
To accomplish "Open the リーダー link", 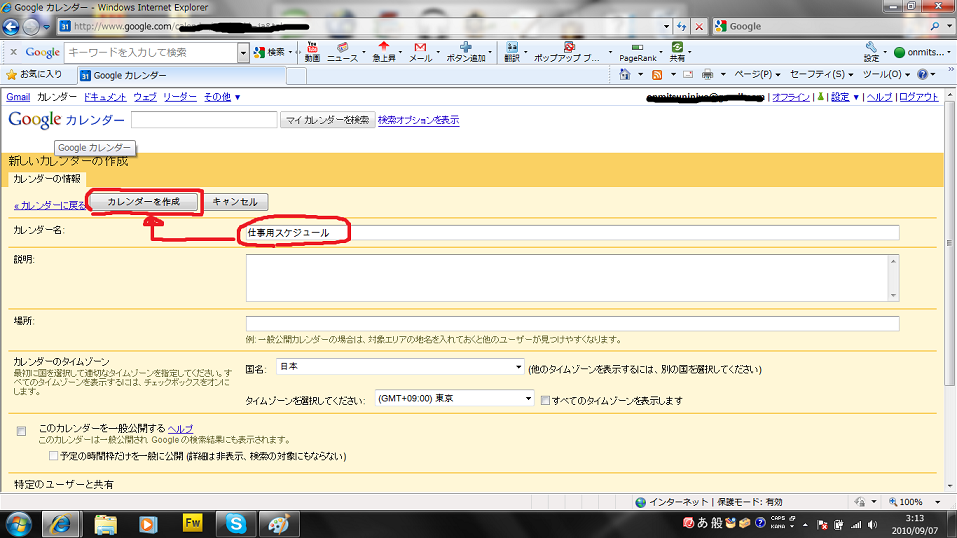I will (x=180, y=97).
